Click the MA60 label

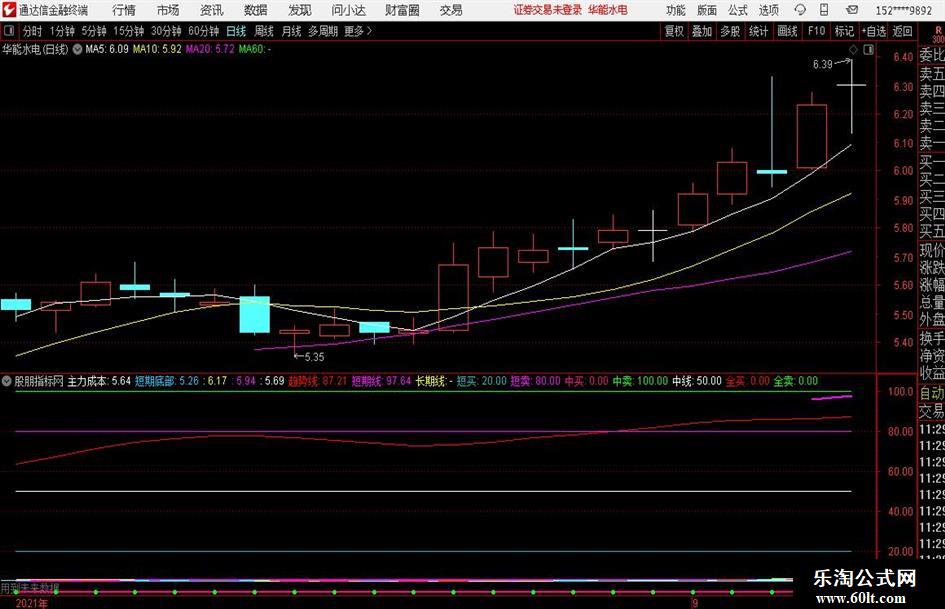[255, 49]
